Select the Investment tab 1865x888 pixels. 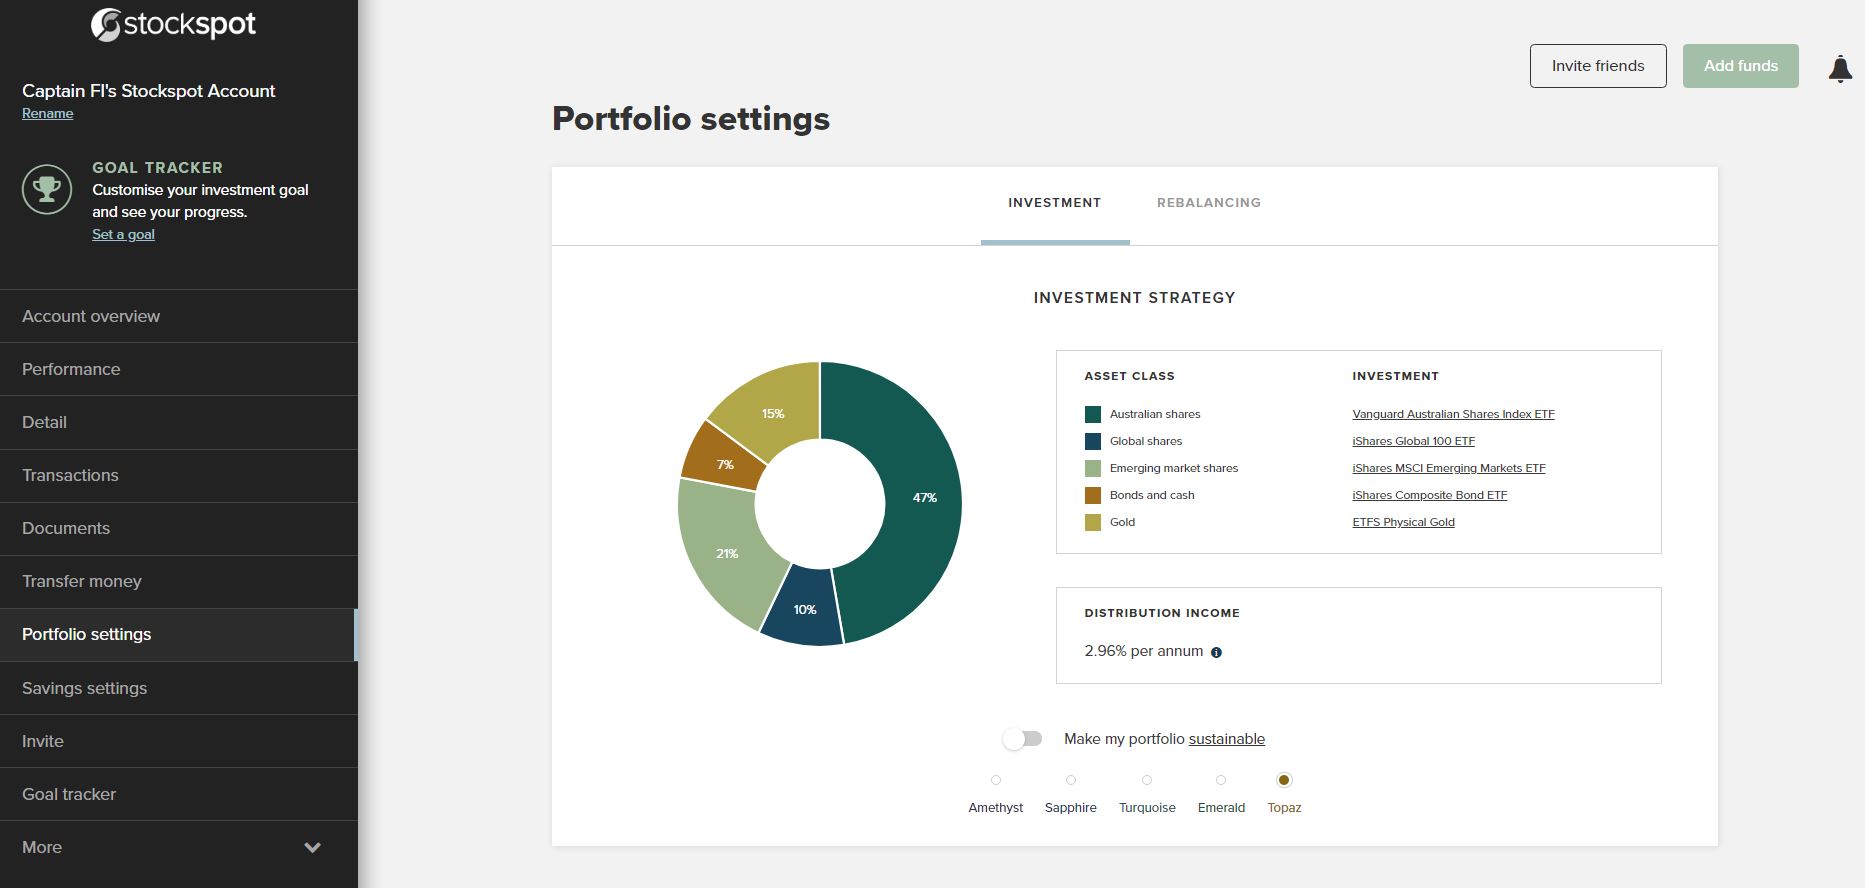[x=1055, y=202]
